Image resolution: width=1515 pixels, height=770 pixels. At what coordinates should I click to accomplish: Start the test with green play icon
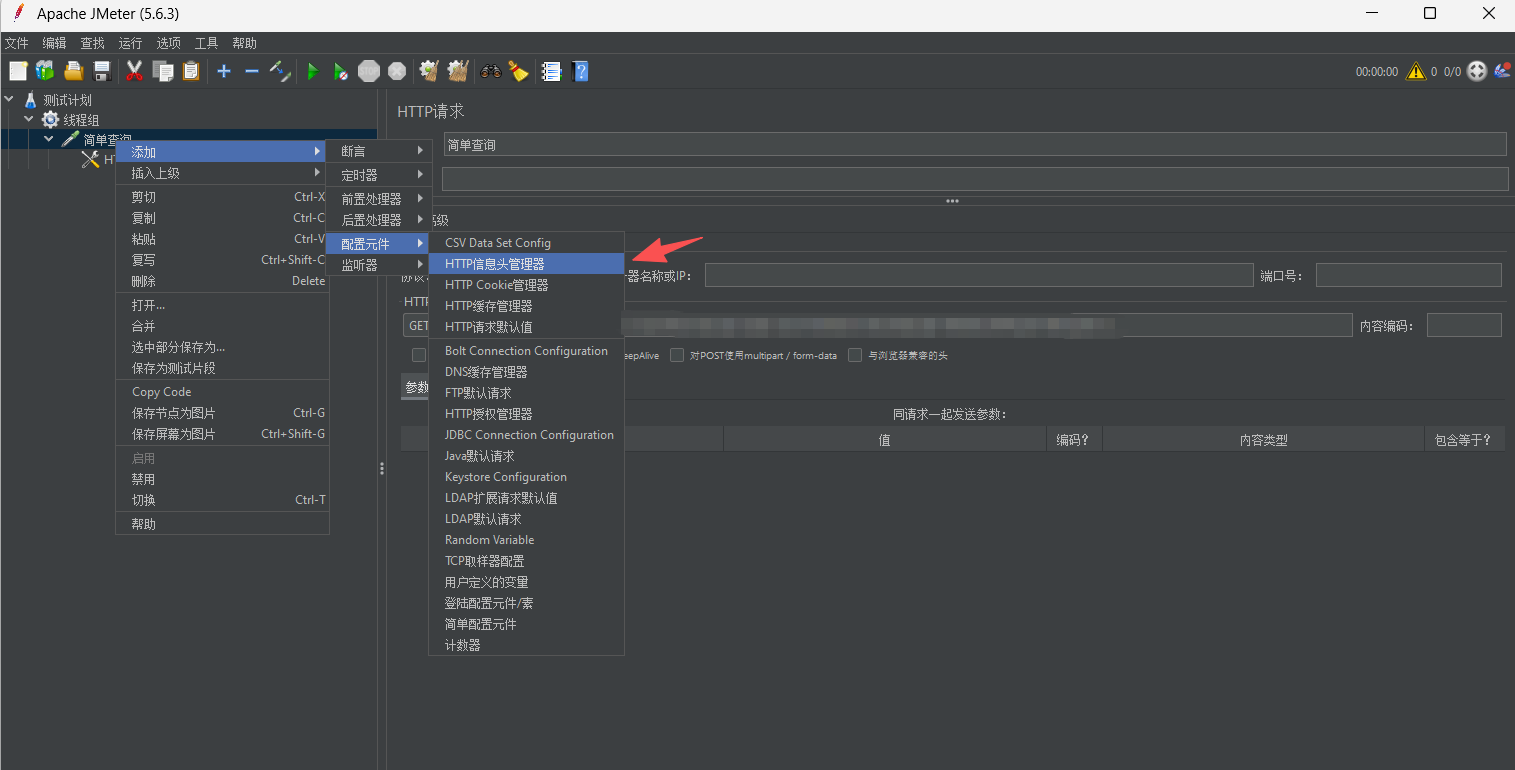pyautogui.click(x=313, y=71)
